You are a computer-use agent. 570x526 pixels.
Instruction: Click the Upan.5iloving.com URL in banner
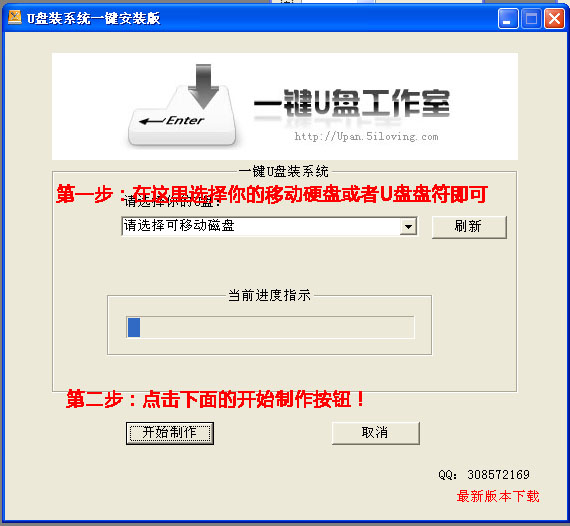366,137
